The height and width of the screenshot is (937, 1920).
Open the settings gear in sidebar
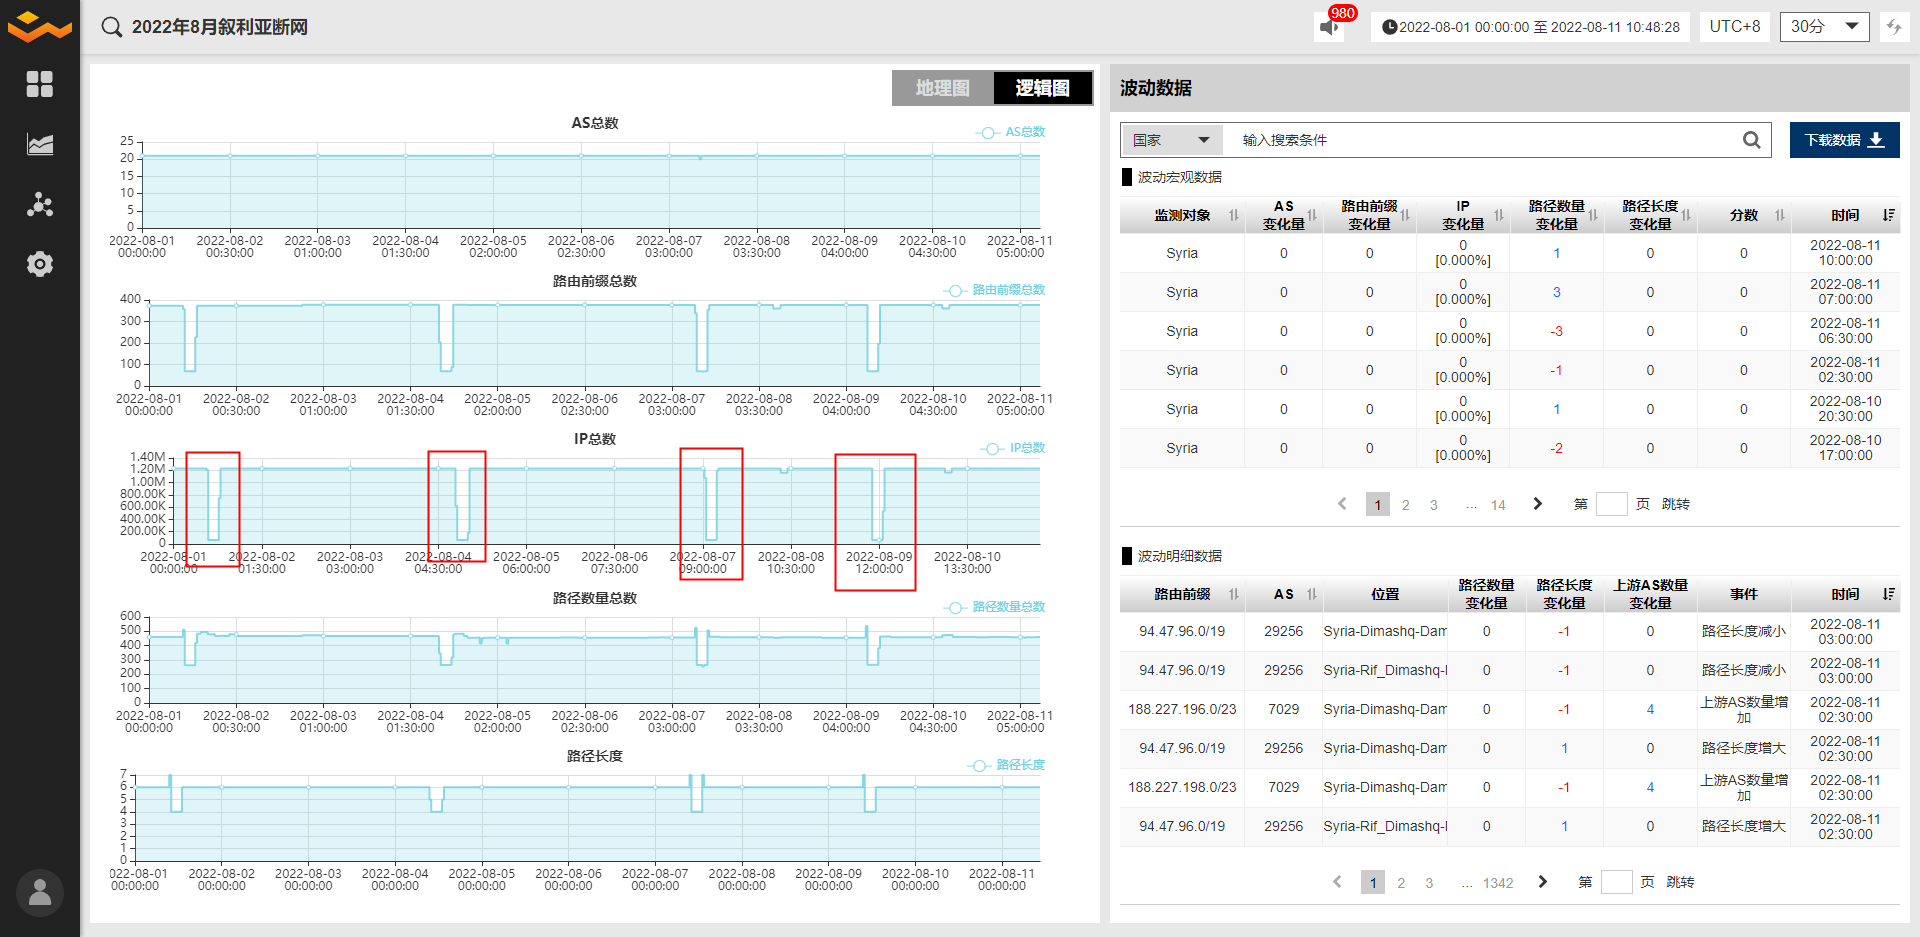coord(40,264)
